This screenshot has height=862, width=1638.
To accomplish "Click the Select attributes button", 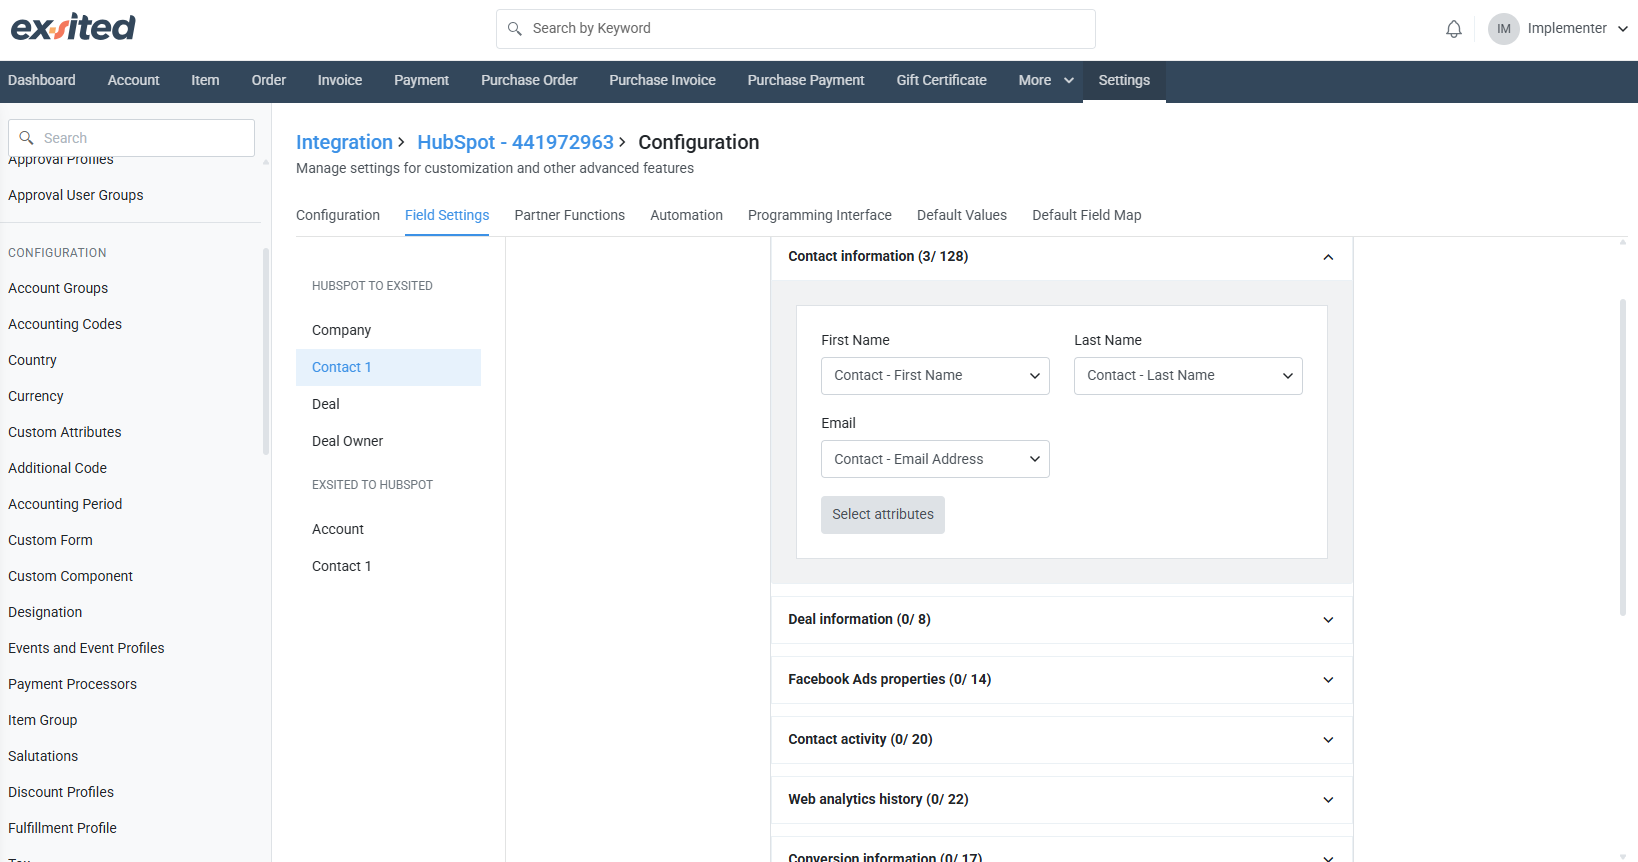I will (x=883, y=514).
